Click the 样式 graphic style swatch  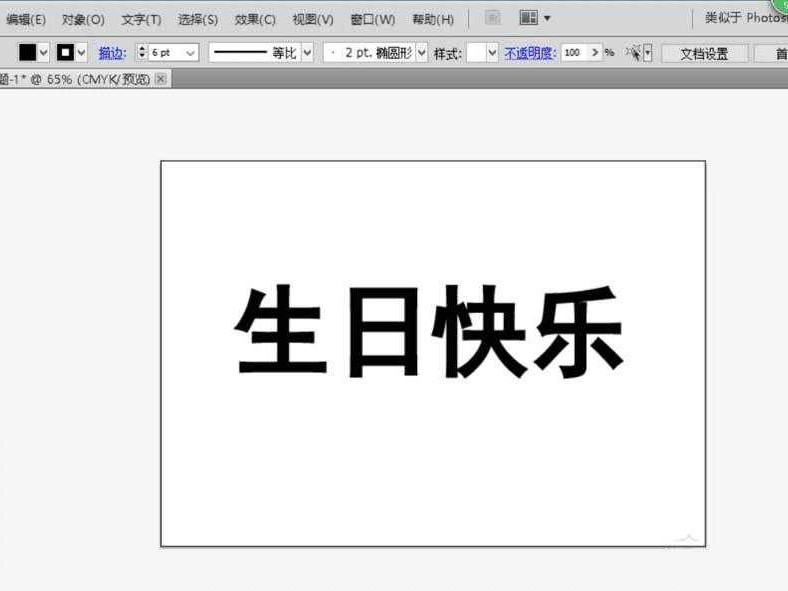point(476,53)
